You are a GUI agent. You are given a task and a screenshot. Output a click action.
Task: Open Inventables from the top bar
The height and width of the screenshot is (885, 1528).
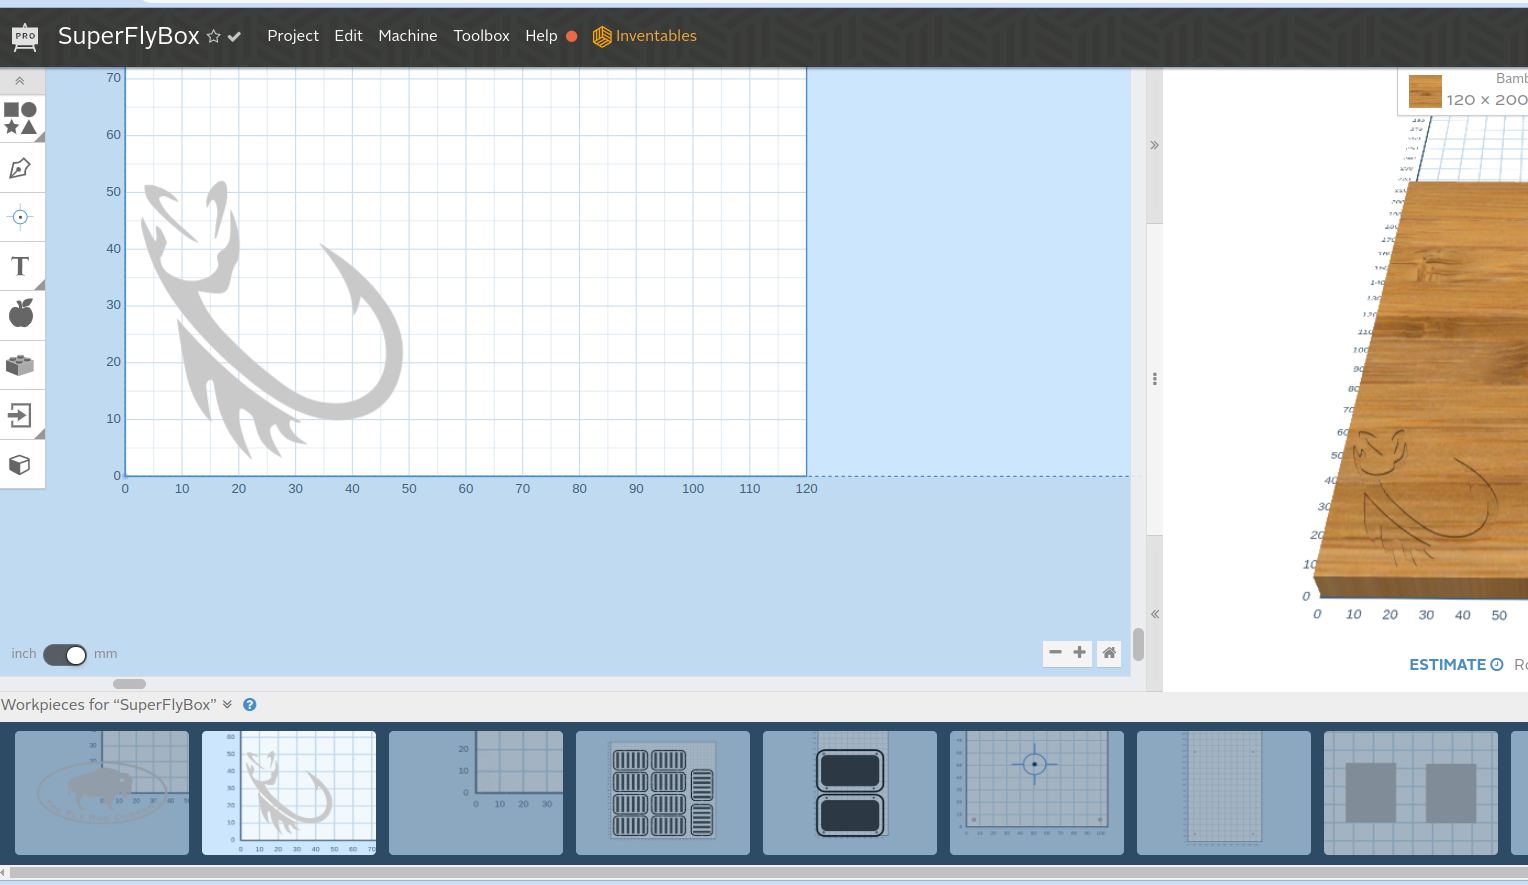[x=655, y=36]
